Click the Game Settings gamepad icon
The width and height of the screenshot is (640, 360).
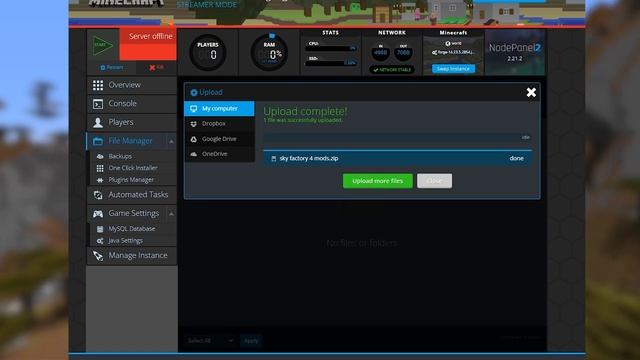(x=98, y=213)
